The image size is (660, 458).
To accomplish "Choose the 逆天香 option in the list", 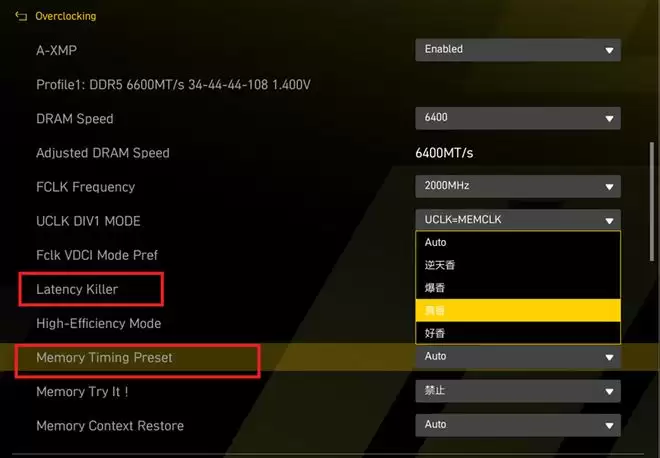I will pos(518,265).
